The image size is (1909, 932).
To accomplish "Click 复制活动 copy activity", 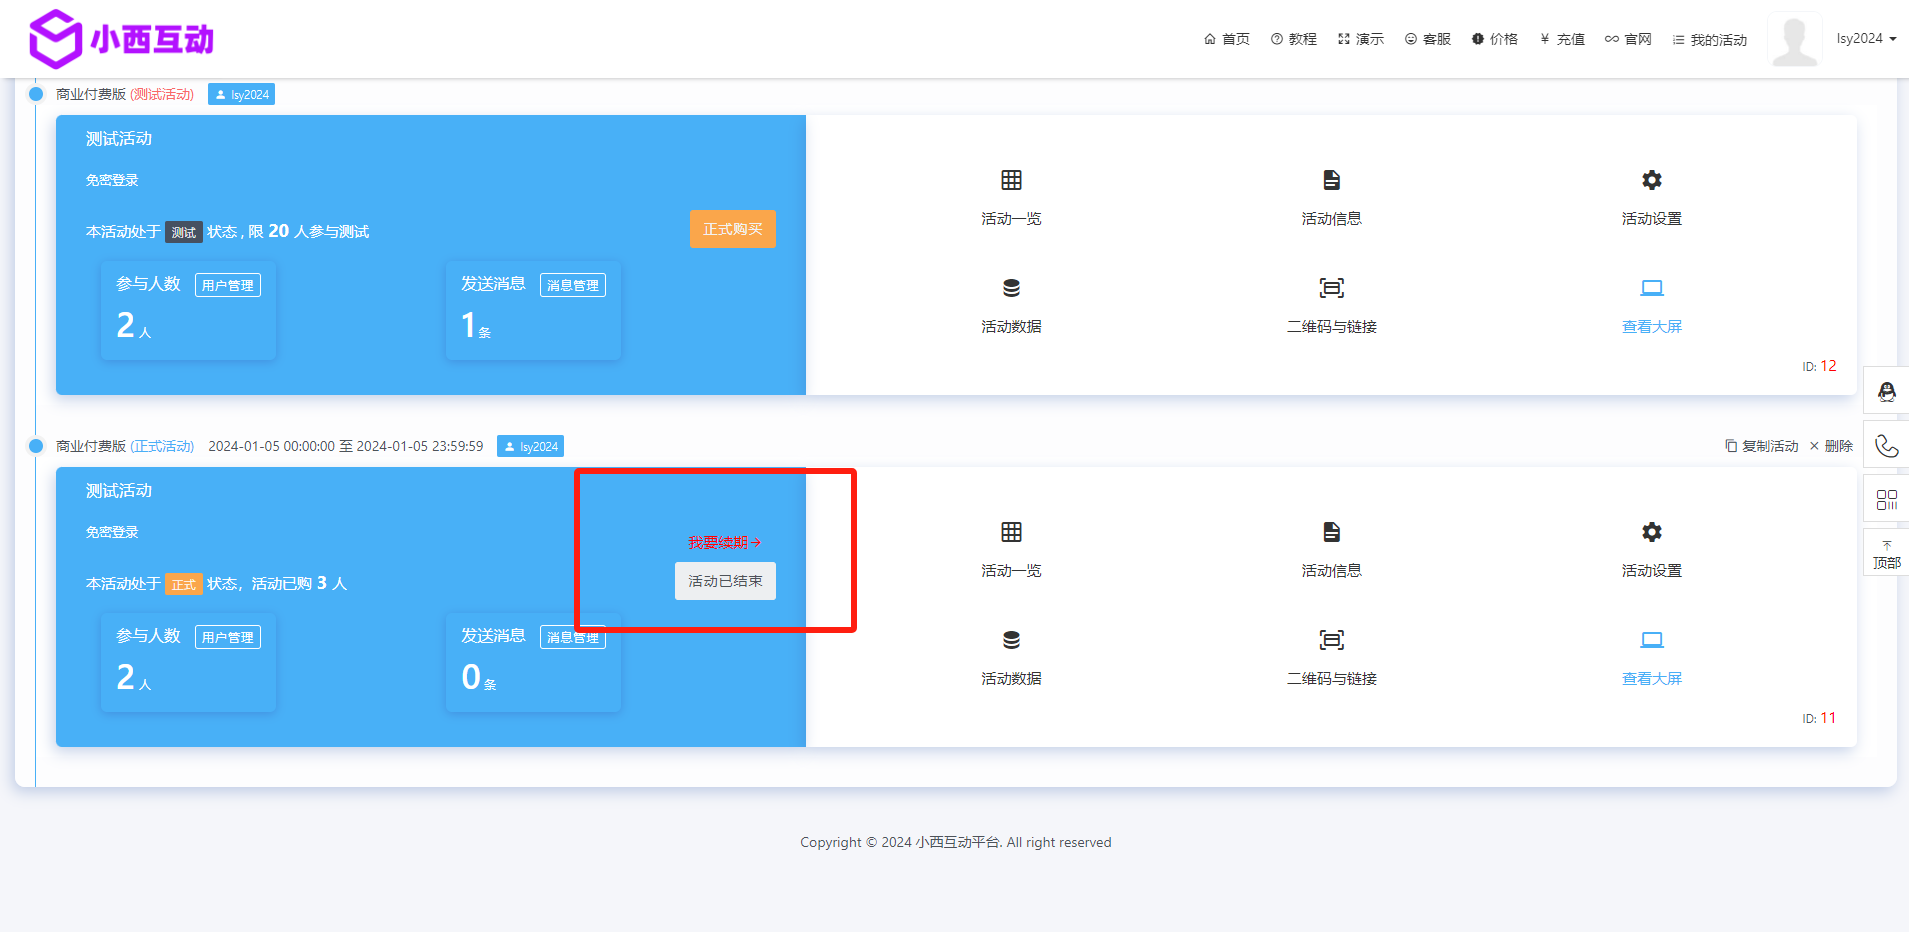I will (1762, 446).
